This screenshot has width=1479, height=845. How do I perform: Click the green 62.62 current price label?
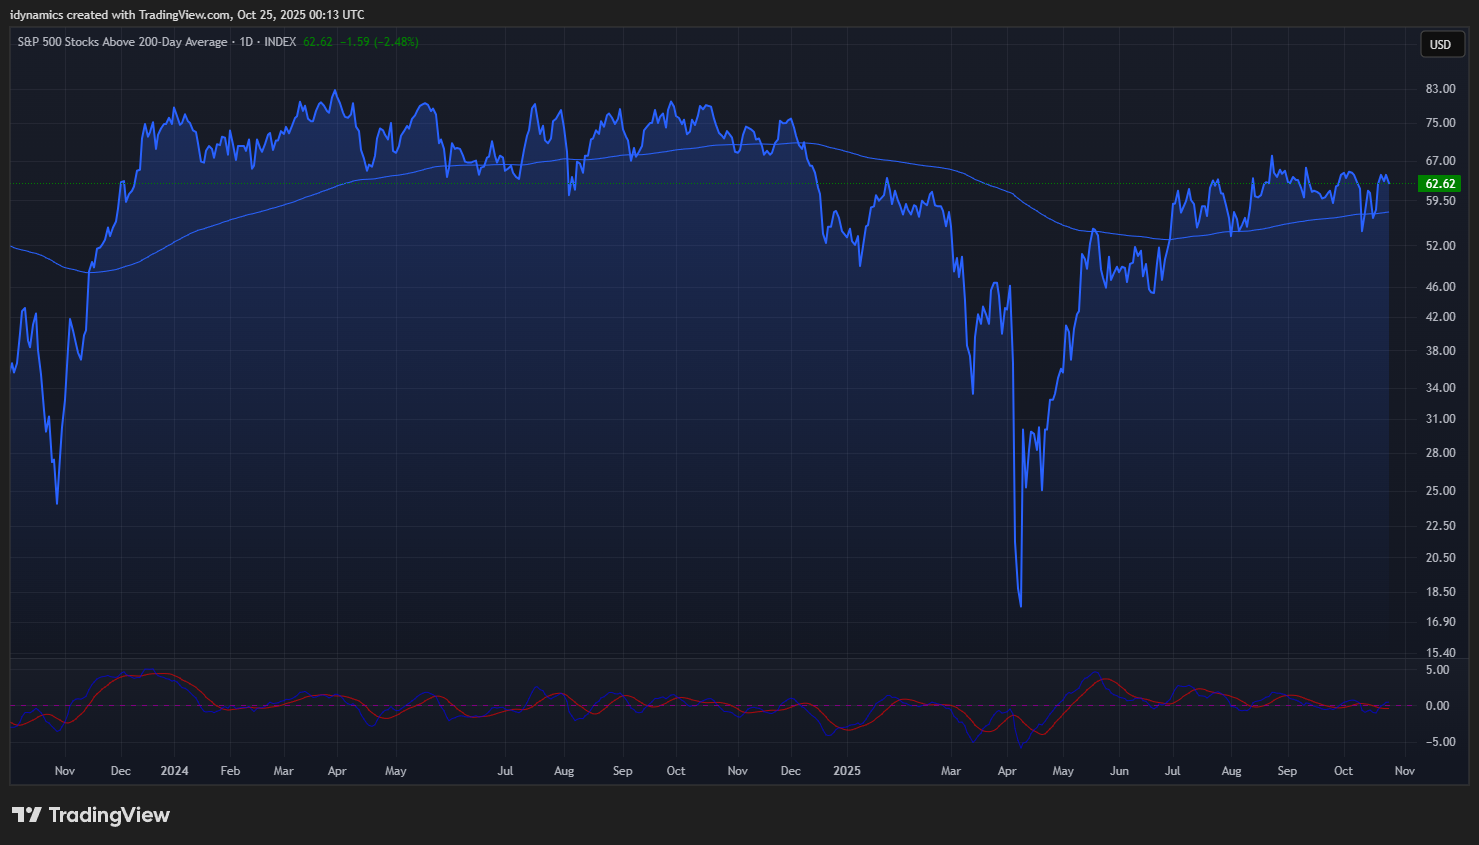tap(1440, 184)
